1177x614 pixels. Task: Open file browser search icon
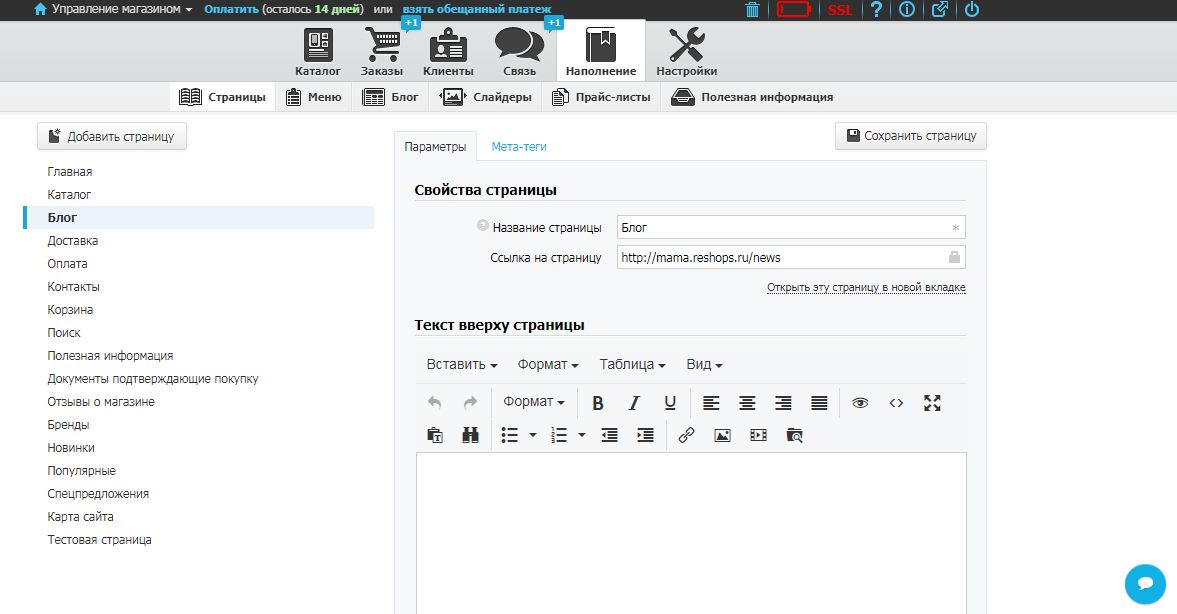tap(794, 435)
